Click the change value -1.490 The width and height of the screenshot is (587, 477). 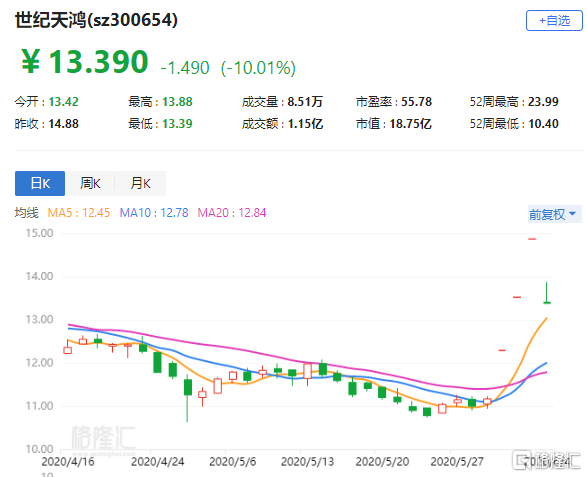(x=185, y=68)
